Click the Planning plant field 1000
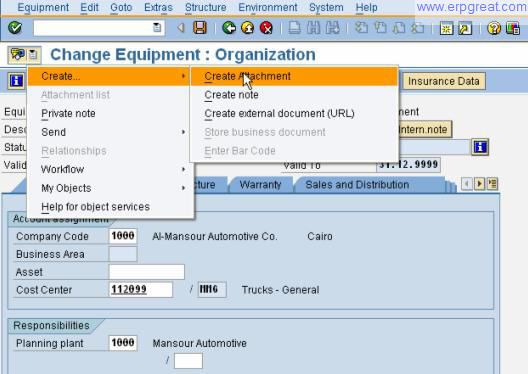 [x=123, y=343]
